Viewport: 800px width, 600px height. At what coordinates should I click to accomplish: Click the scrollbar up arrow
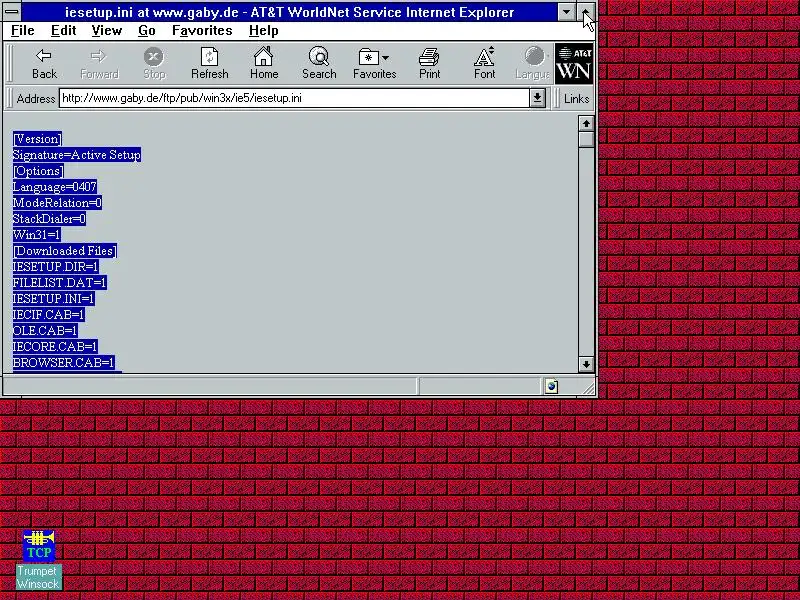(586, 123)
